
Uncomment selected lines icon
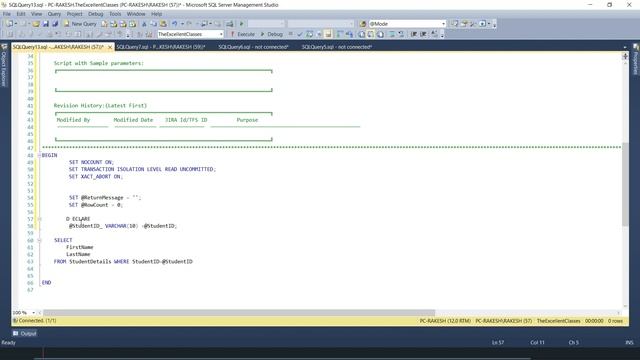coord(401,34)
